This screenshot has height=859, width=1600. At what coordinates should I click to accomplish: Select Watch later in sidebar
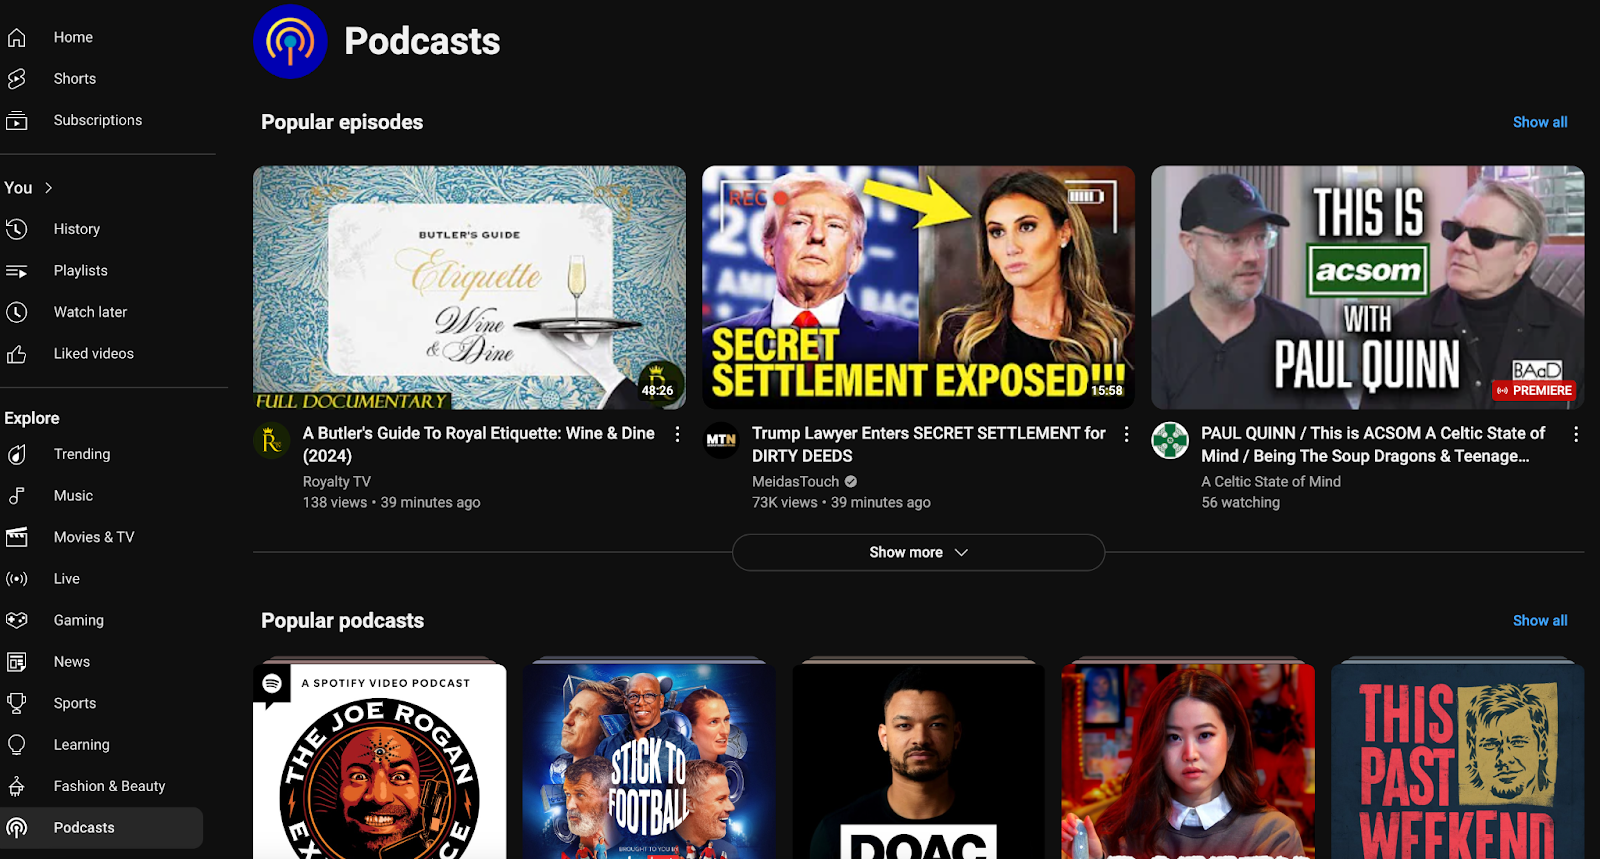click(x=90, y=312)
